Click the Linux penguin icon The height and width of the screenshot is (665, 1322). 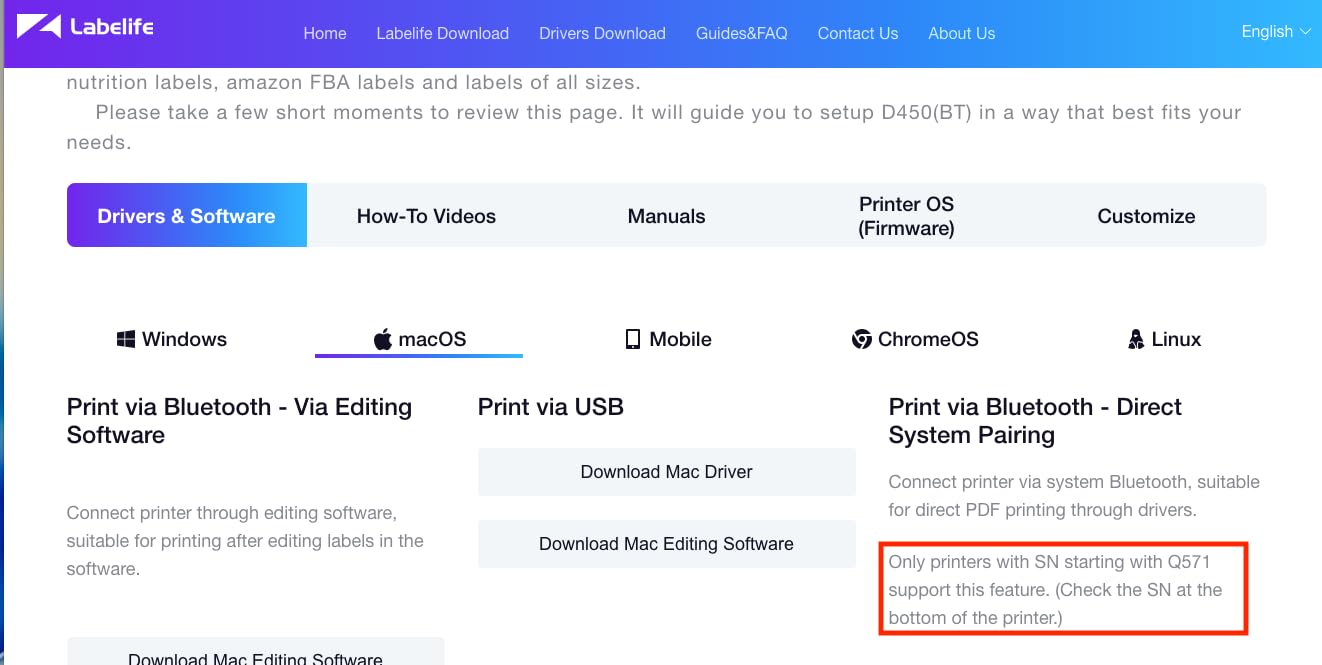(1136, 340)
